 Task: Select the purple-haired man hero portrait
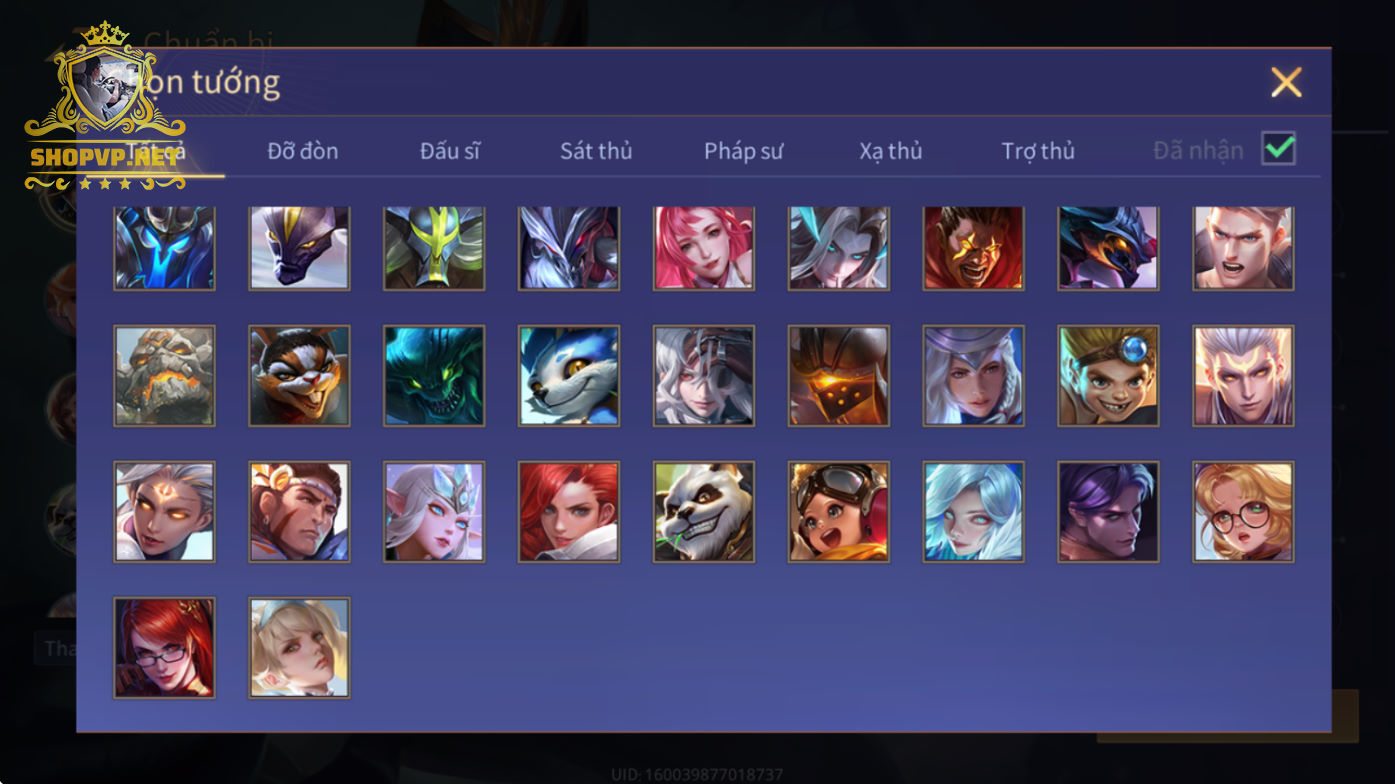tap(1108, 511)
